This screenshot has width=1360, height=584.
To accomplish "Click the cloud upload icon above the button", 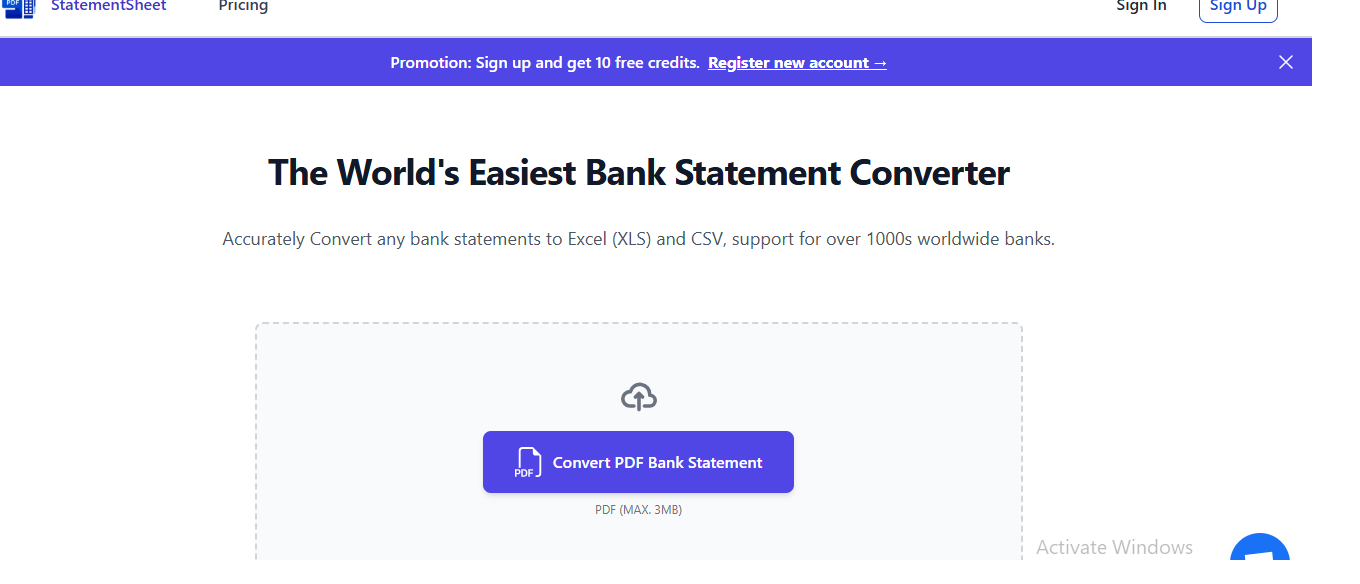I will coord(637,395).
